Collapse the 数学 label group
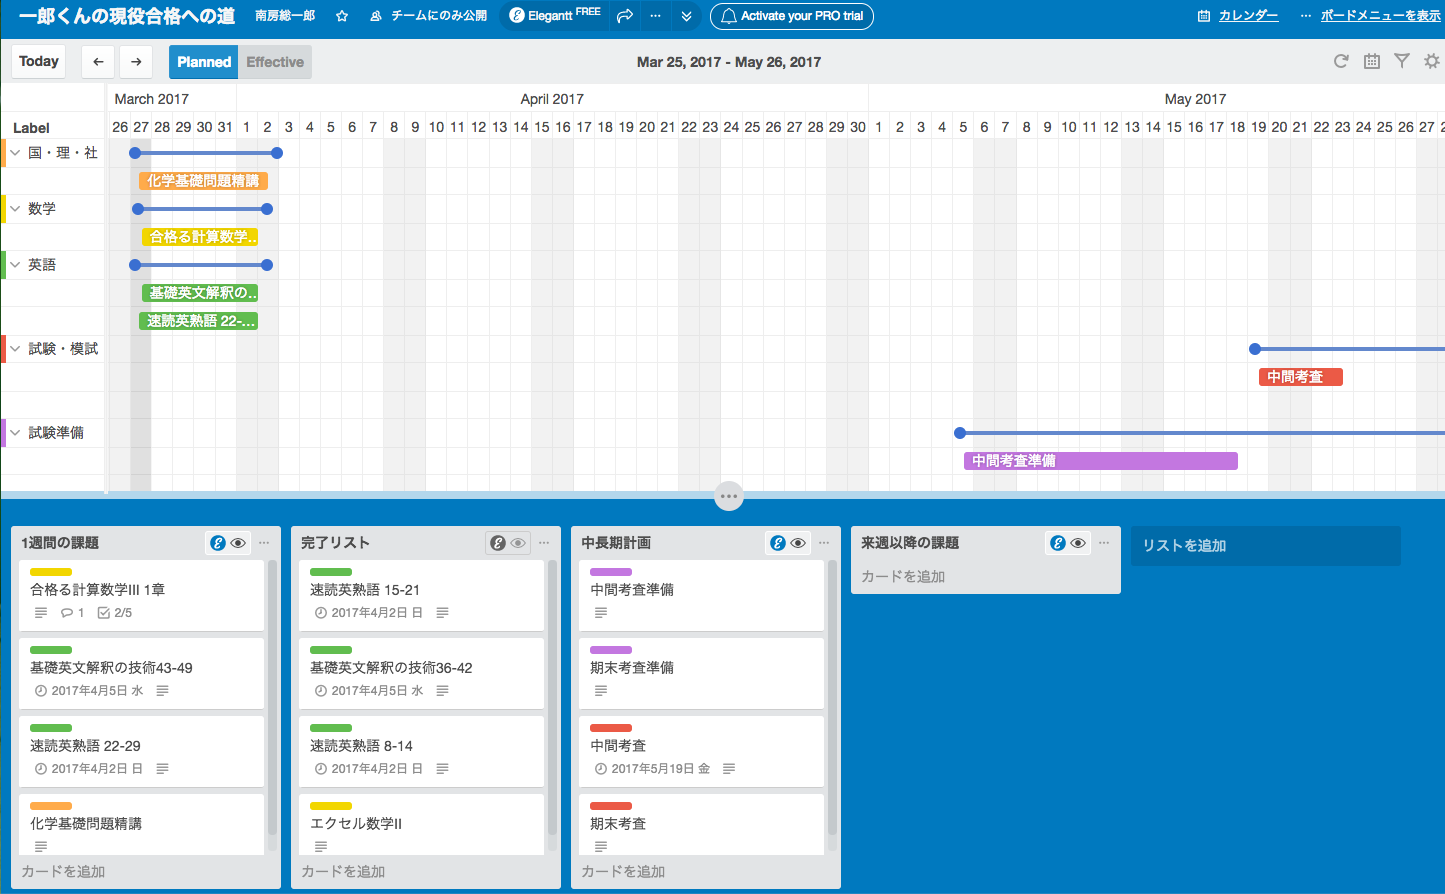Viewport: 1445px width, 894px height. 15,209
